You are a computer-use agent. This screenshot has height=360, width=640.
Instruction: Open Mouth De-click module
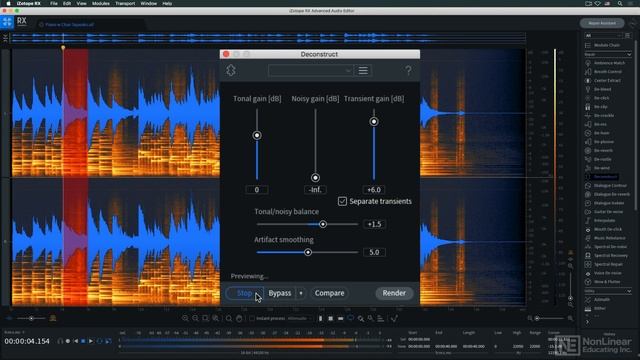(604, 229)
